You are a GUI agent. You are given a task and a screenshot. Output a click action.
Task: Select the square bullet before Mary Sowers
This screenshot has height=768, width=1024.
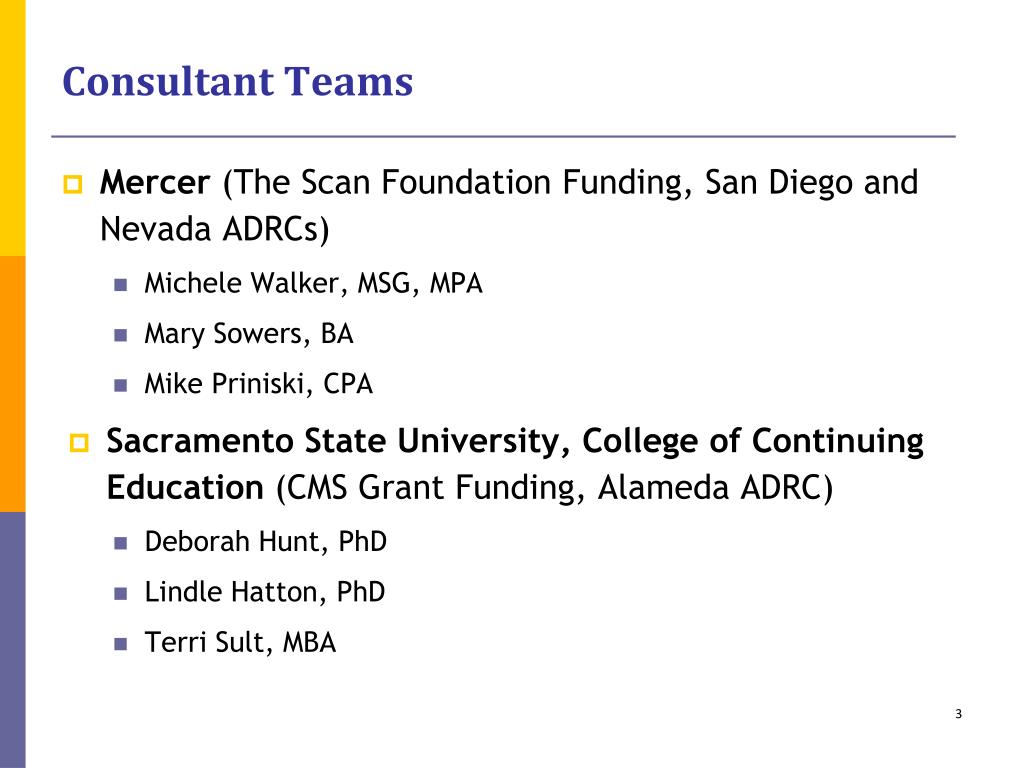120,335
